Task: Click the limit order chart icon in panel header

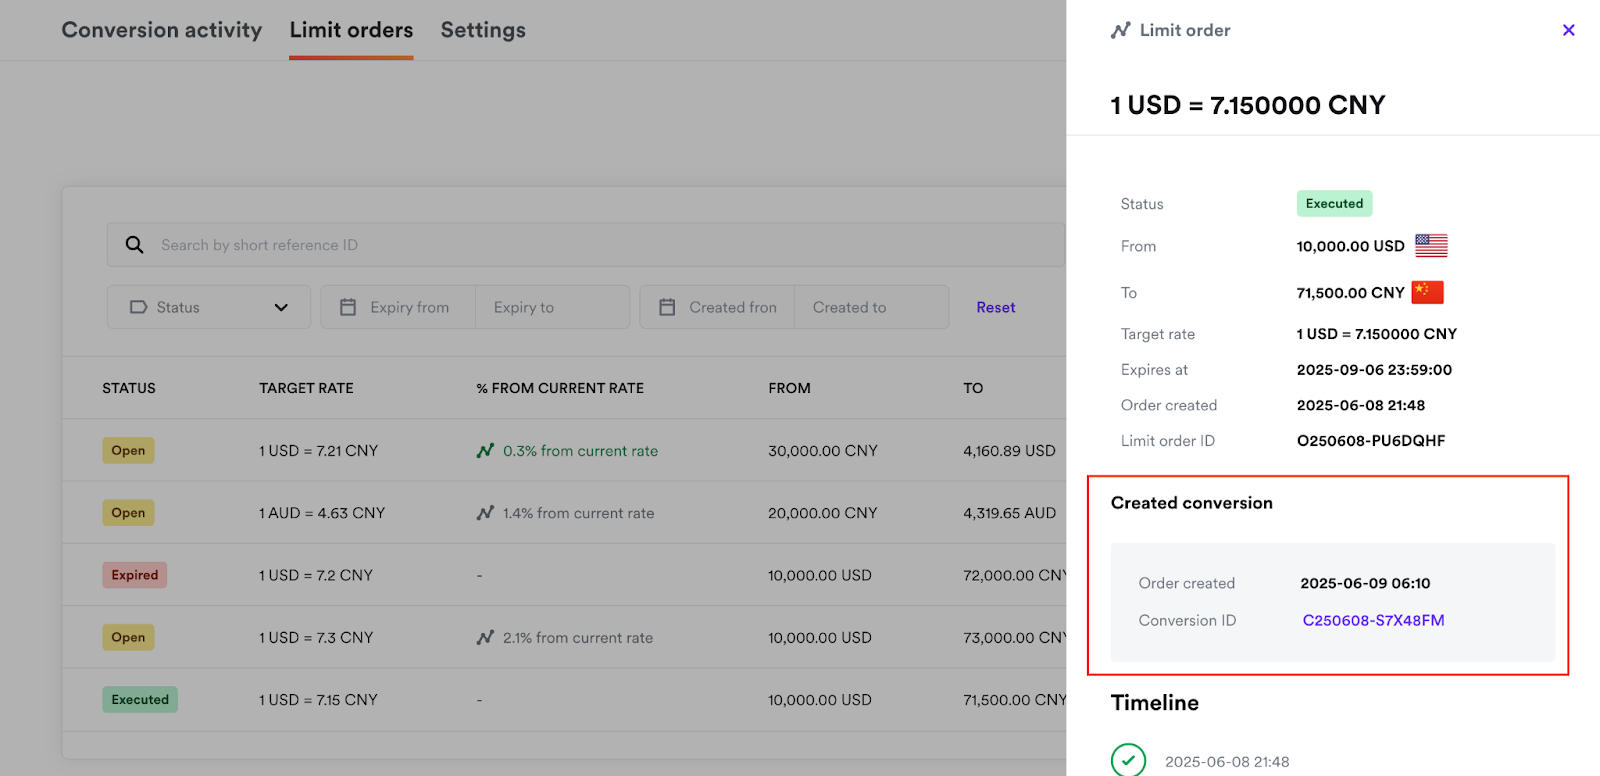Action: [x=1120, y=31]
